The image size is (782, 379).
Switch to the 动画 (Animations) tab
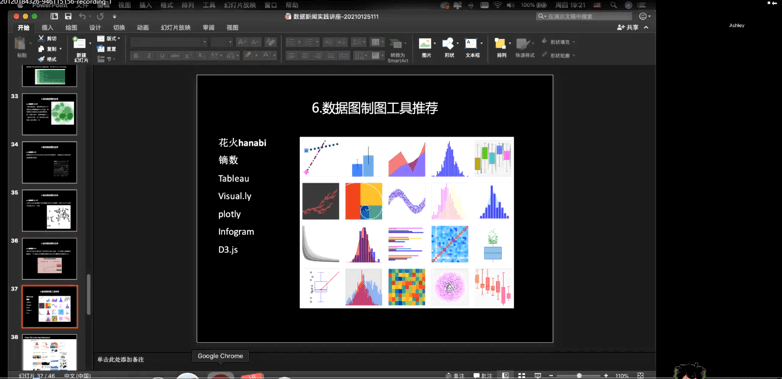(x=143, y=27)
